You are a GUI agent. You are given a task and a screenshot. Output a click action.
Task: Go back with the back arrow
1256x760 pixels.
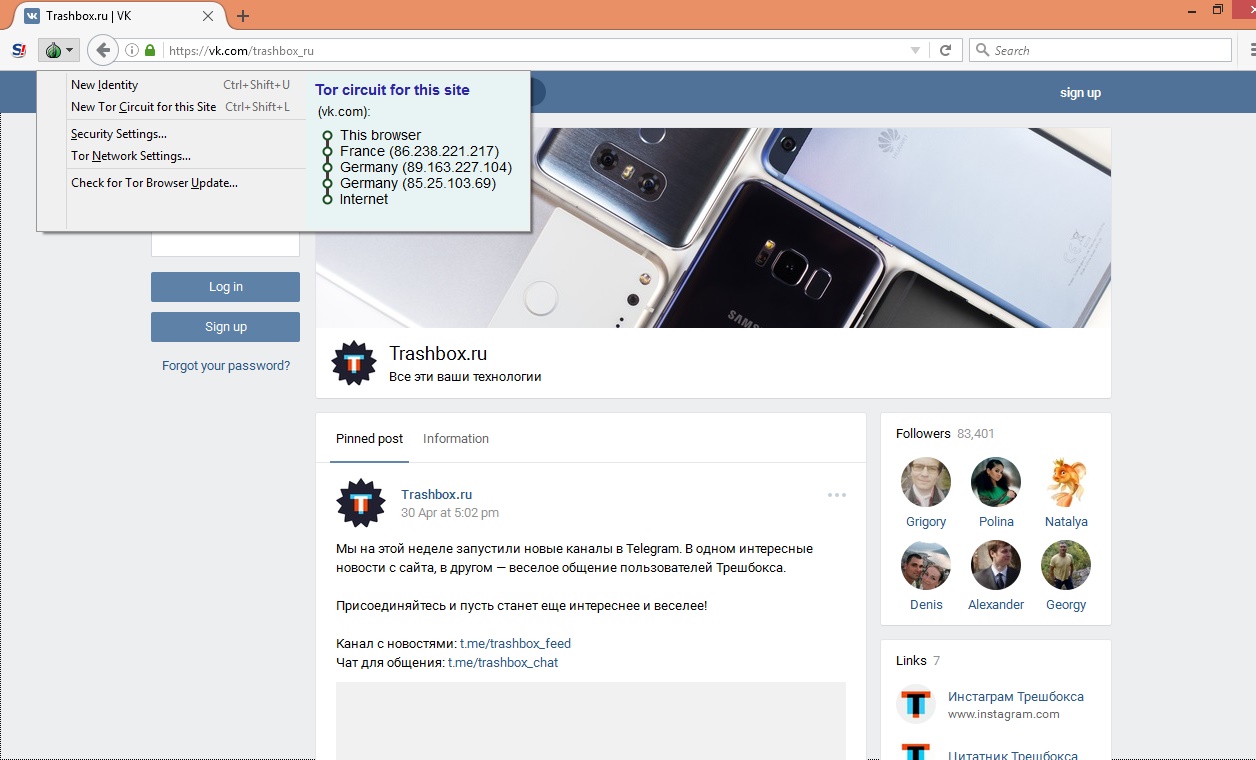102,50
